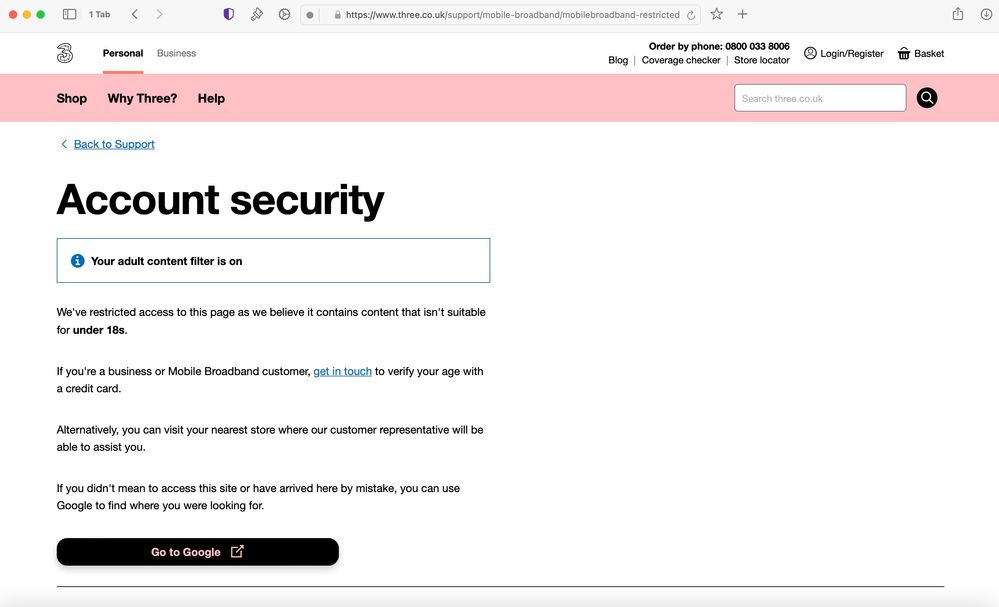Open the Help menu
Image resolution: width=999 pixels, height=607 pixels.
[x=211, y=98]
